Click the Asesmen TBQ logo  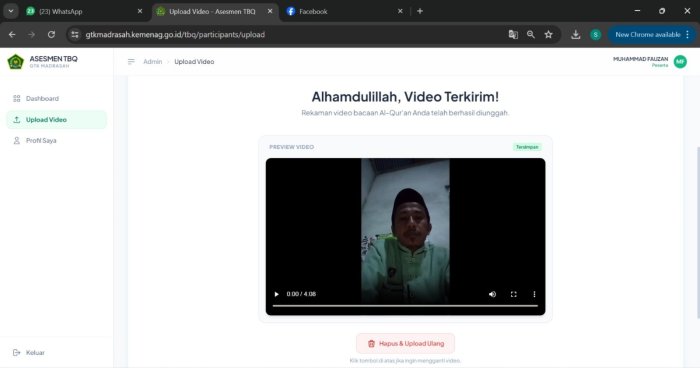[x=16, y=62]
